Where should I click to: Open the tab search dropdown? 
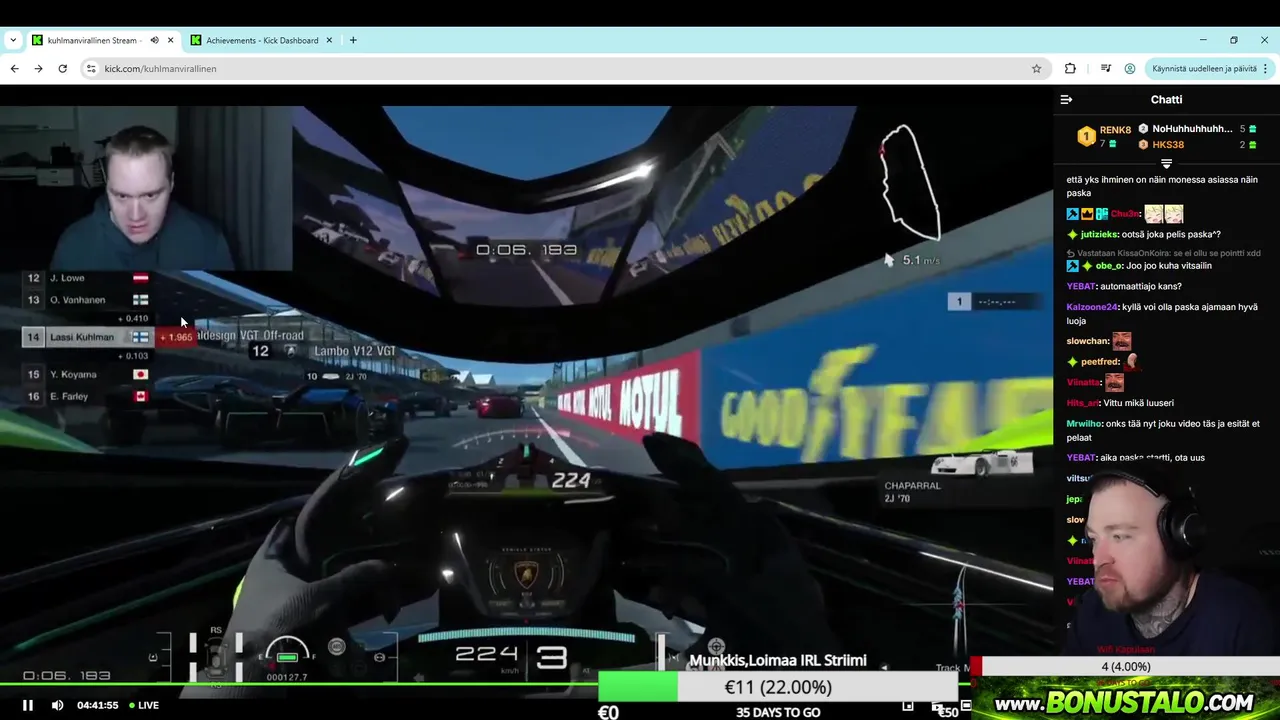click(x=13, y=41)
